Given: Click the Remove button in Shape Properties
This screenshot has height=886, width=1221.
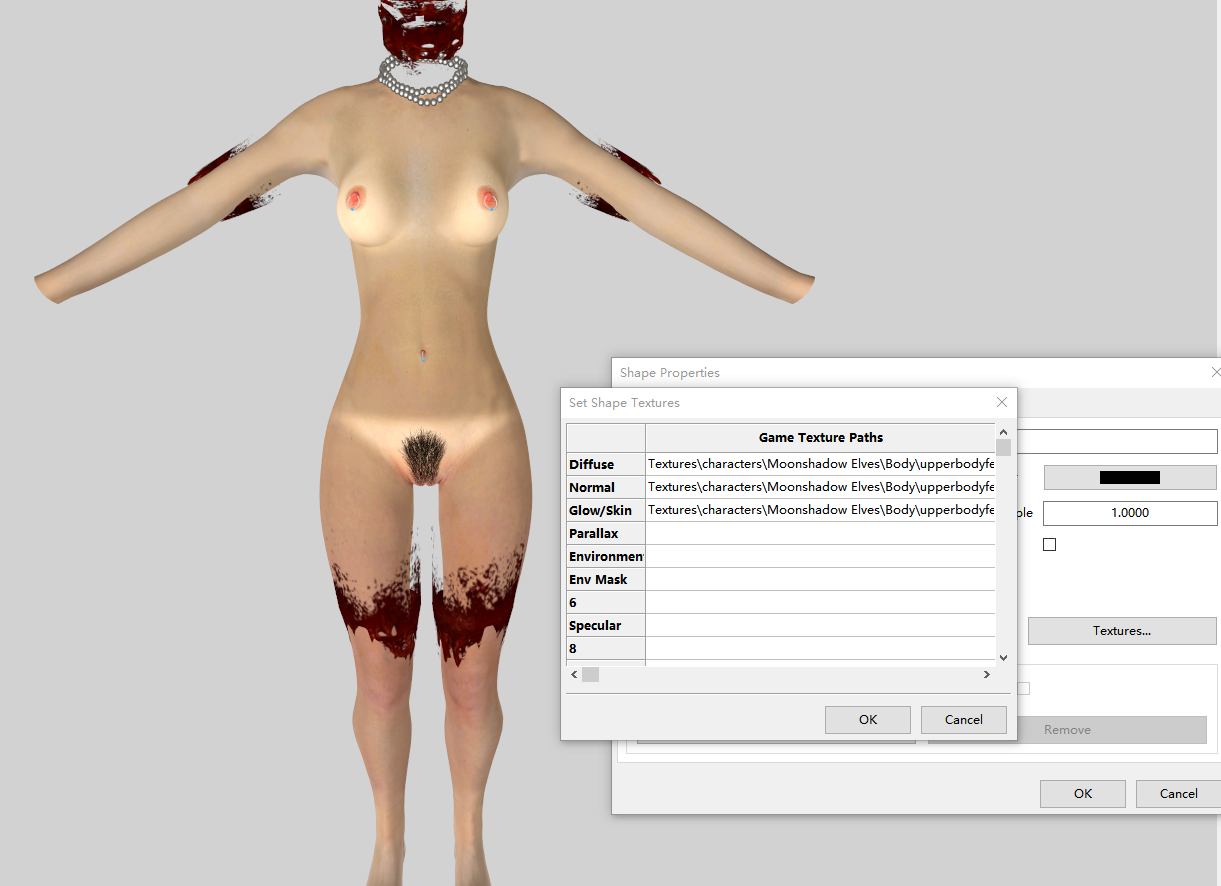Looking at the screenshot, I should click(x=1067, y=729).
